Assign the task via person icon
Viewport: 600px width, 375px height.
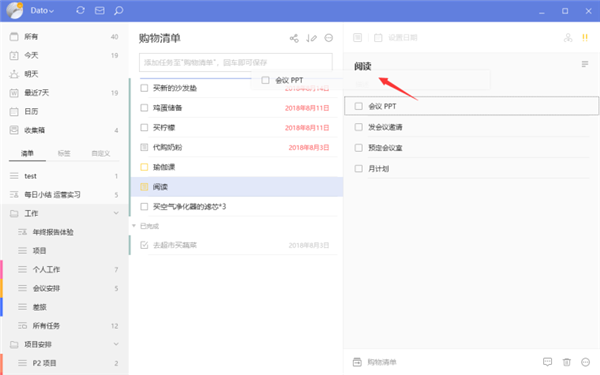tap(568, 38)
